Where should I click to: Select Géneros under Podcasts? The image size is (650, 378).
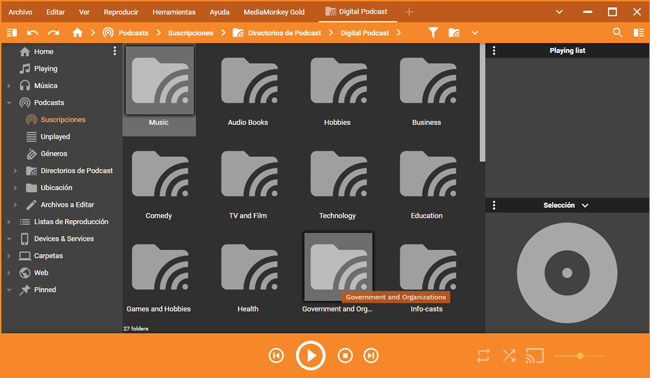pyautogui.click(x=53, y=153)
